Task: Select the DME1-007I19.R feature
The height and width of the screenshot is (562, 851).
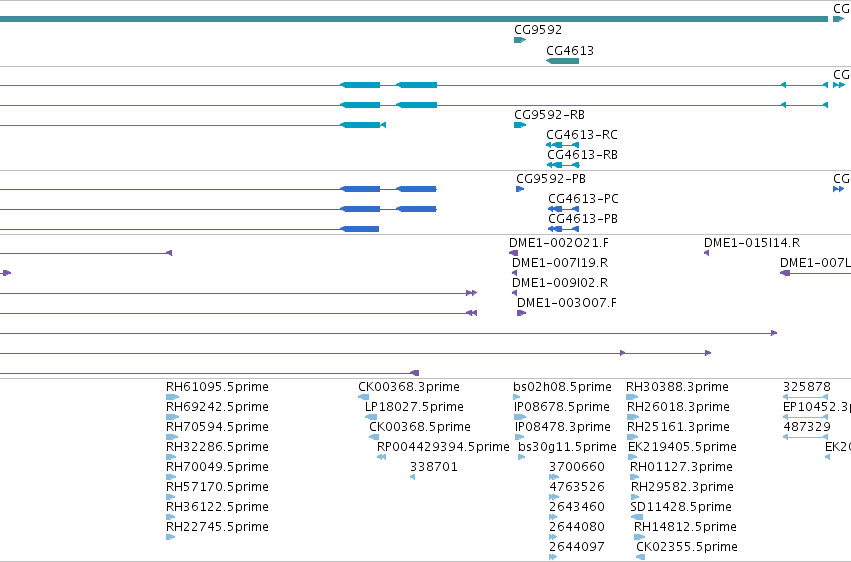Action: point(560,263)
